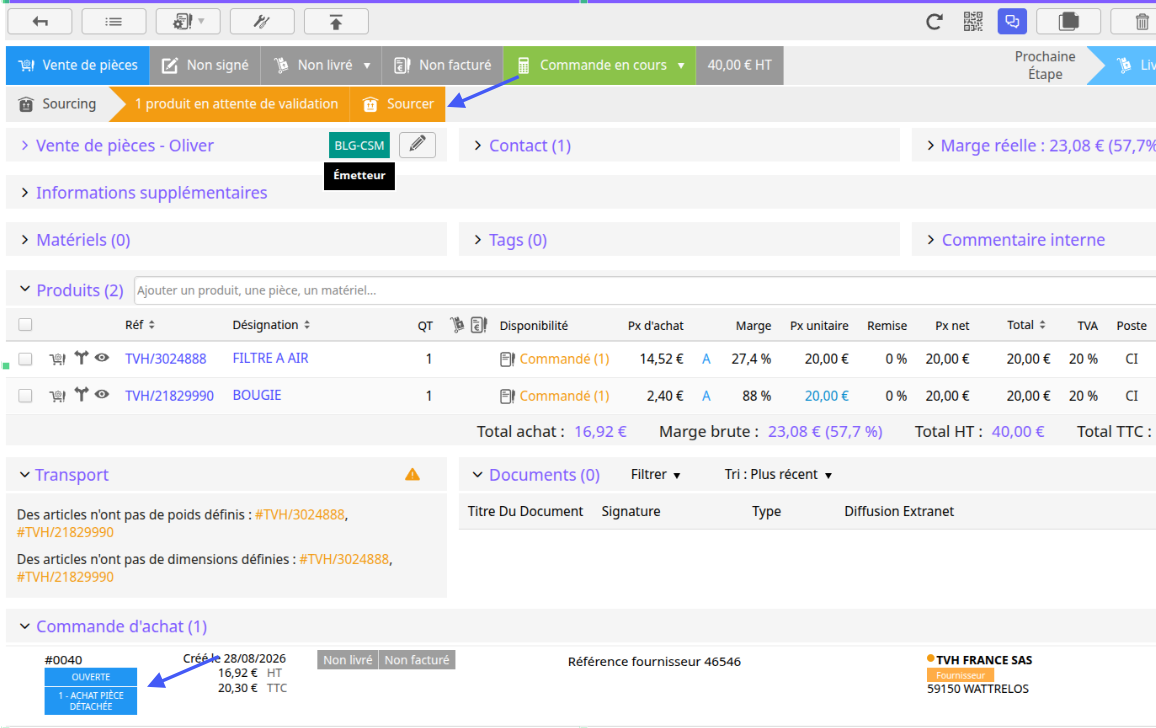Open the Filtrer dropdown in Documents
Screen dimensions: 1156x728
click(x=655, y=474)
